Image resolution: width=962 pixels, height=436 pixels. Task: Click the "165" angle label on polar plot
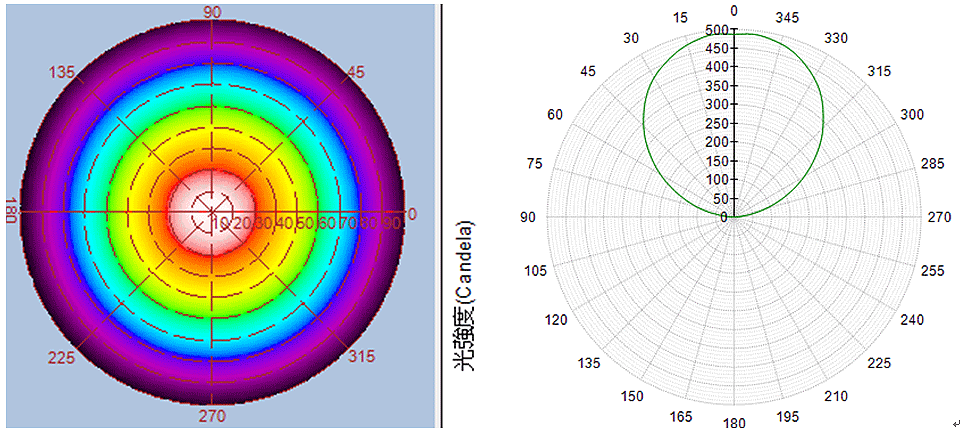tap(680, 416)
